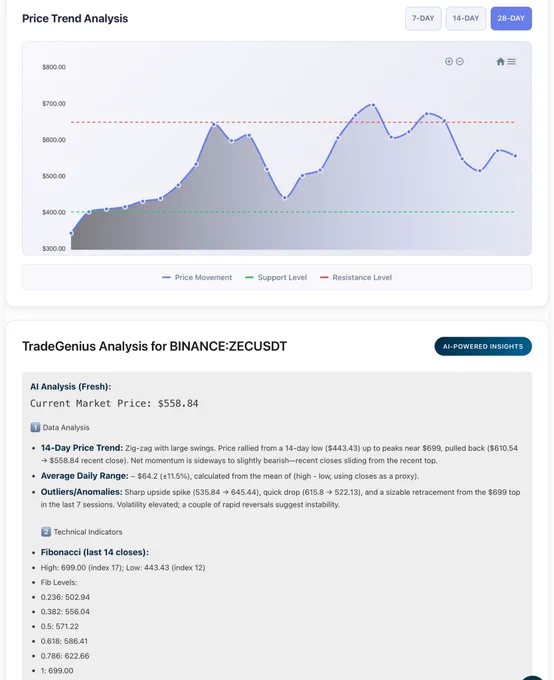Toggle Price Movement series in legend
554x680 pixels.
tap(197, 278)
